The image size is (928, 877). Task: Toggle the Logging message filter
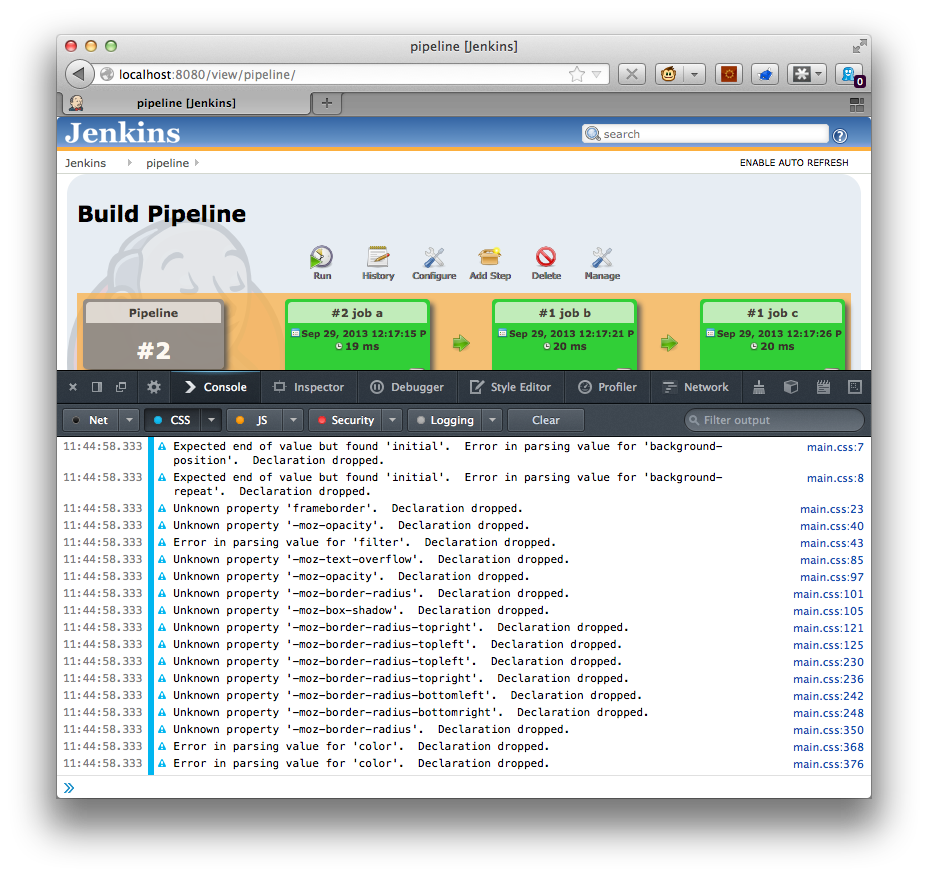pyautogui.click(x=446, y=420)
